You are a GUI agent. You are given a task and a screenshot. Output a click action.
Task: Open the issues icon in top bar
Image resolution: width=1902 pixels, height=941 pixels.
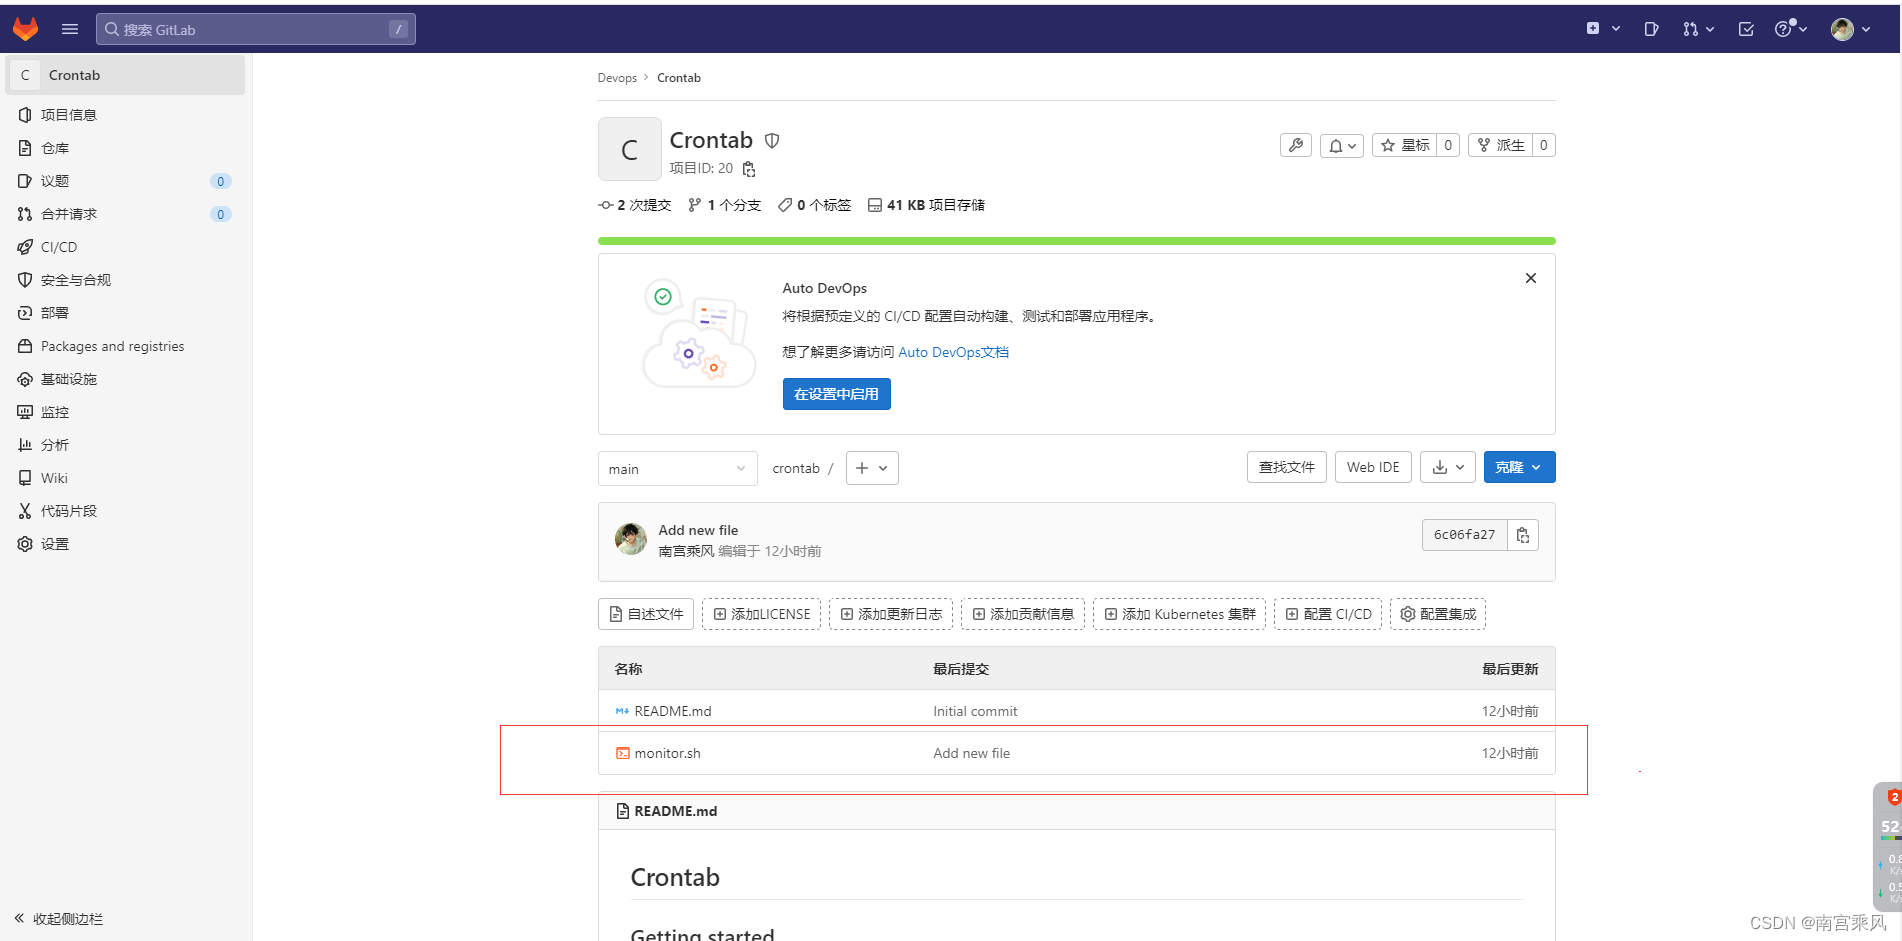(1651, 29)
